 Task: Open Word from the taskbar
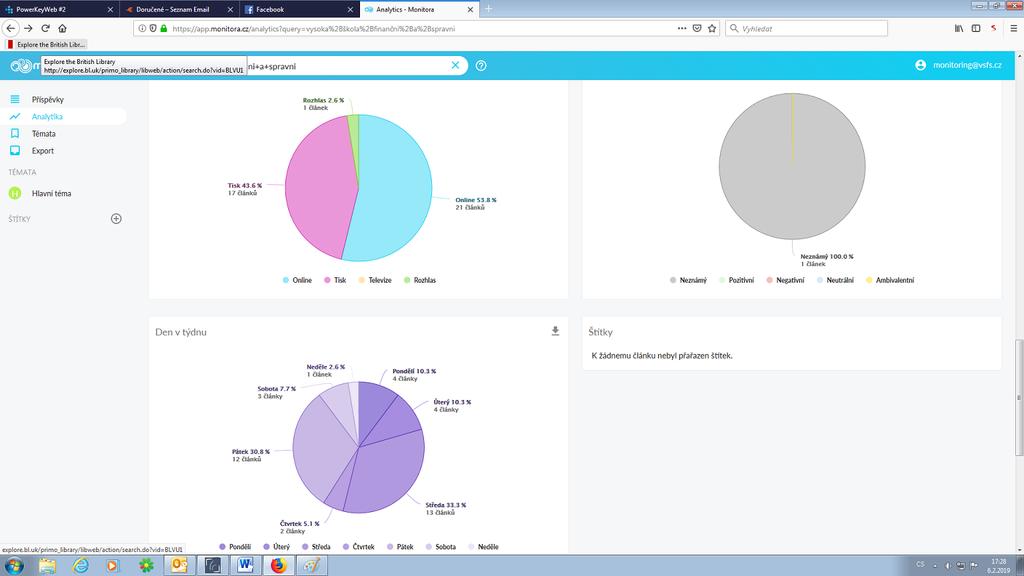point(245,566)
